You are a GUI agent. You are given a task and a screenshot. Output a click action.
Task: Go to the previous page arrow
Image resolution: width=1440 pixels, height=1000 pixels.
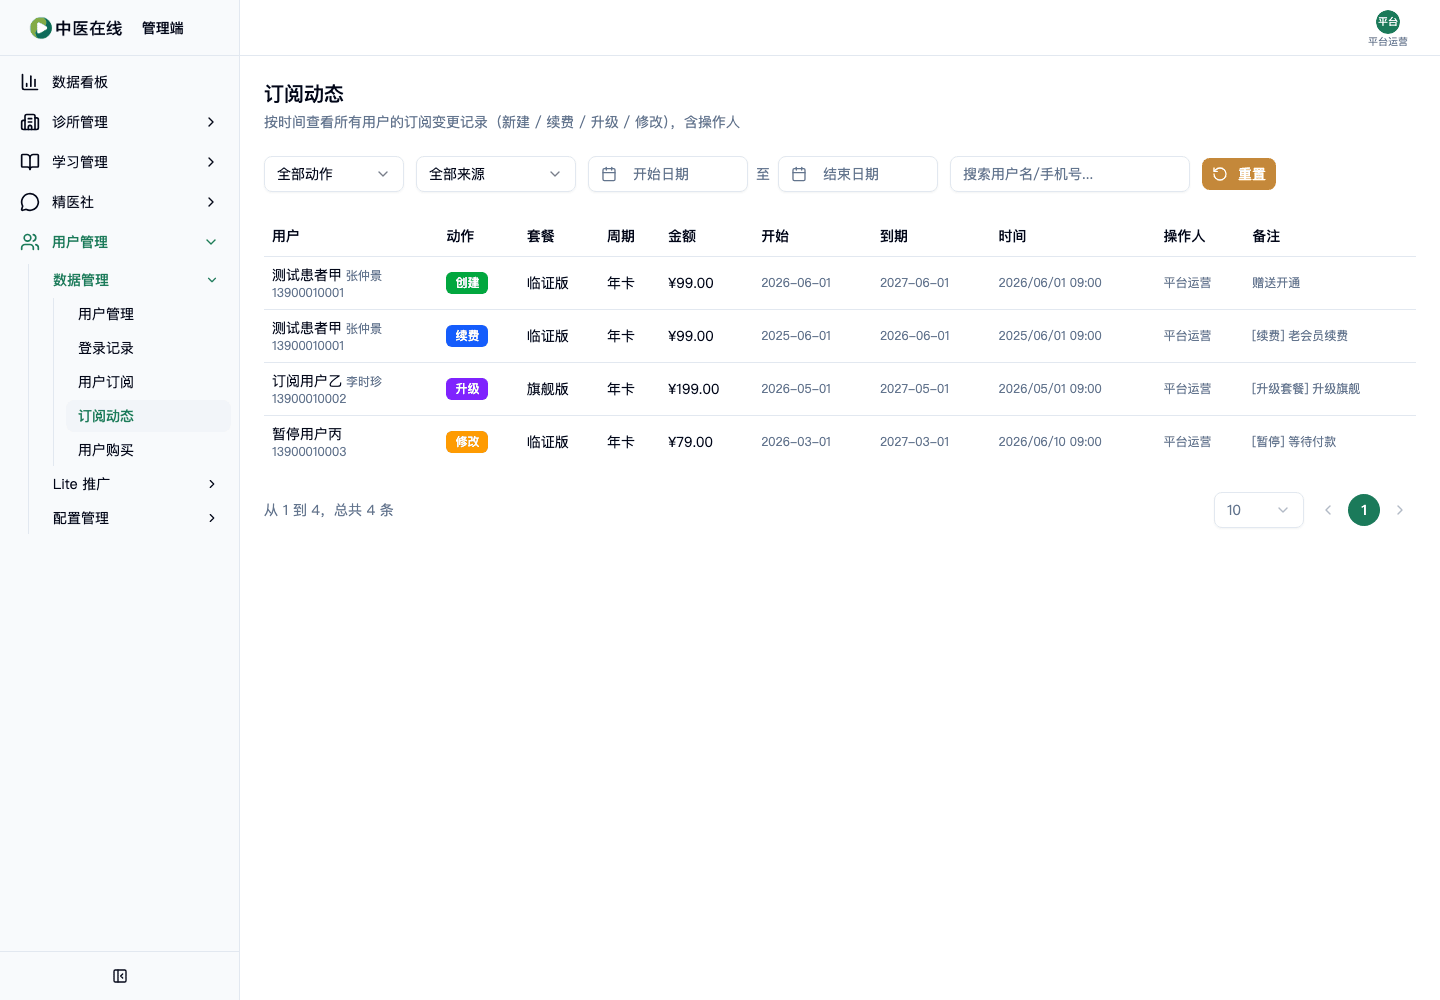[x=1328, y=510]
